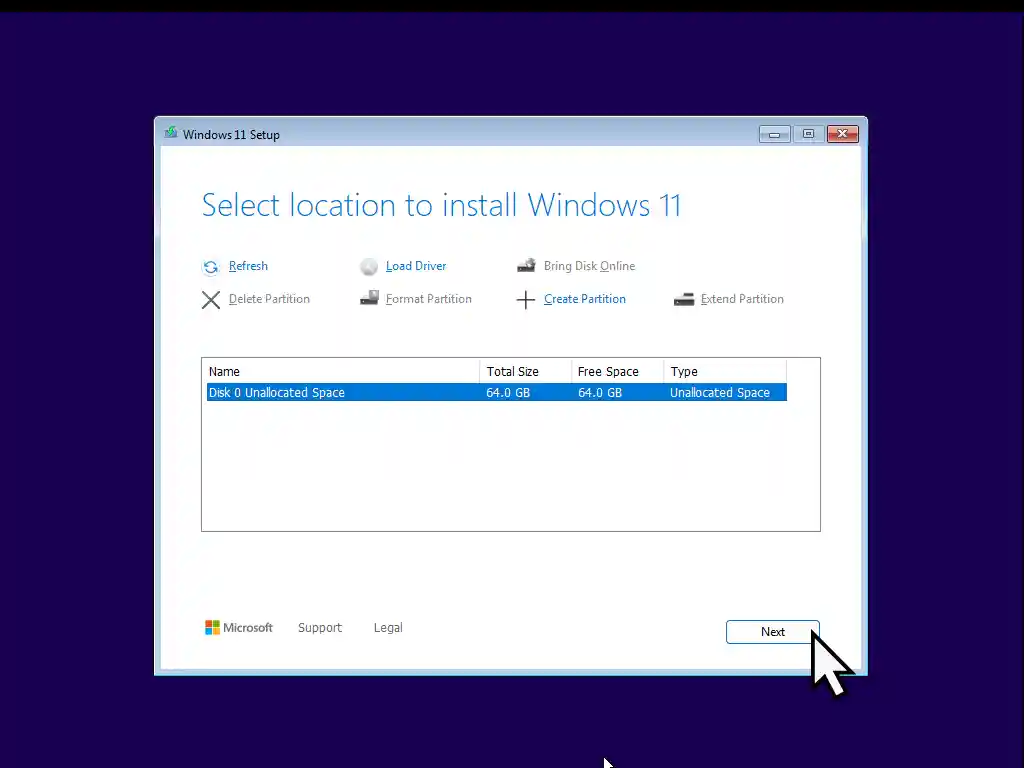Click the Create Partition plus icon
Screen dimensions: 1024x768
(x=526, y=300)
